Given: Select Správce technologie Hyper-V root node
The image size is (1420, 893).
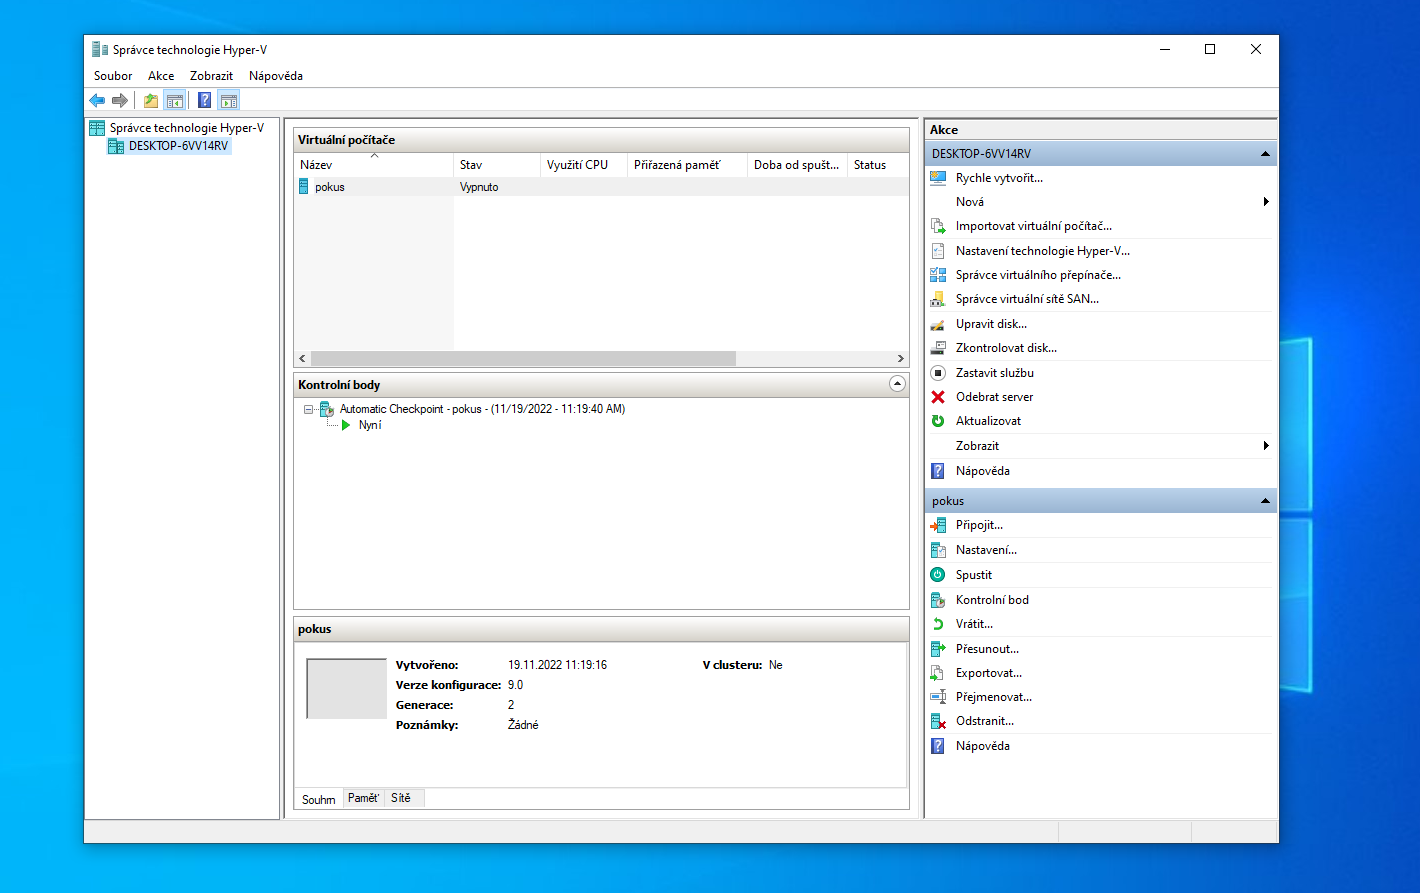Looking at the screenshot, I should (186, 128).
